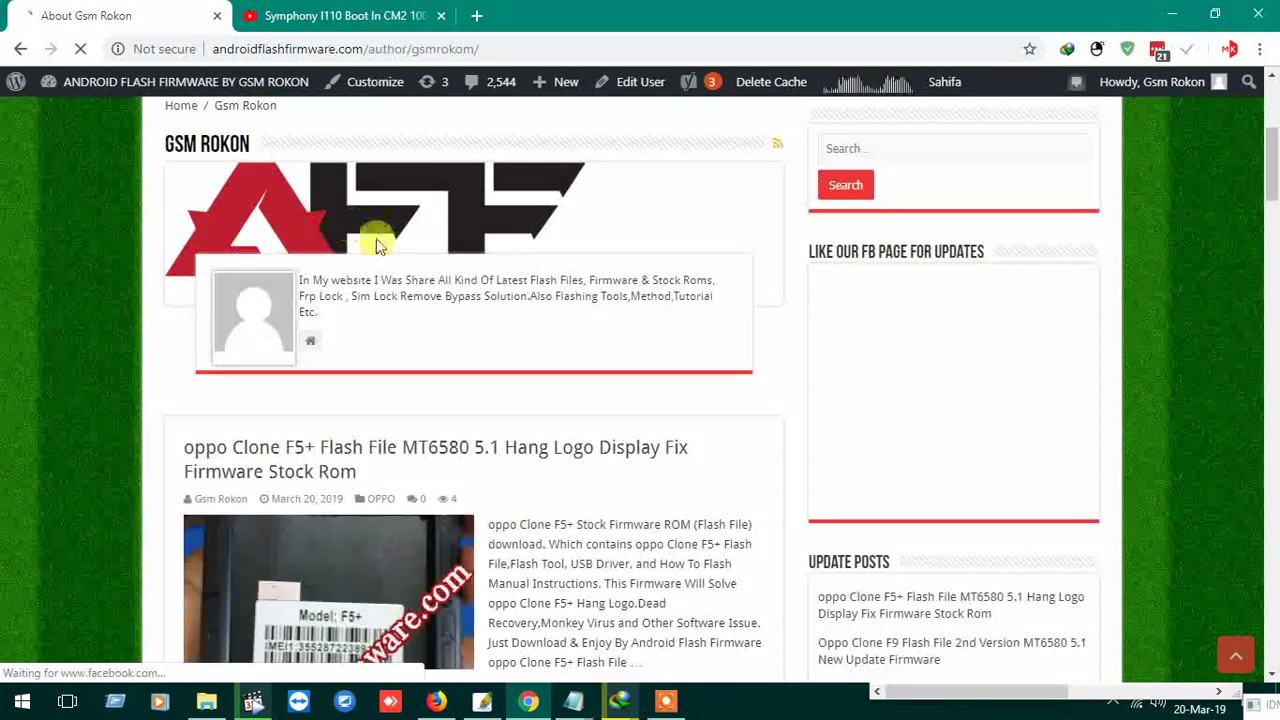Open sidebar post Oppo Clone F9 2nd Version

tap(952, 651)
